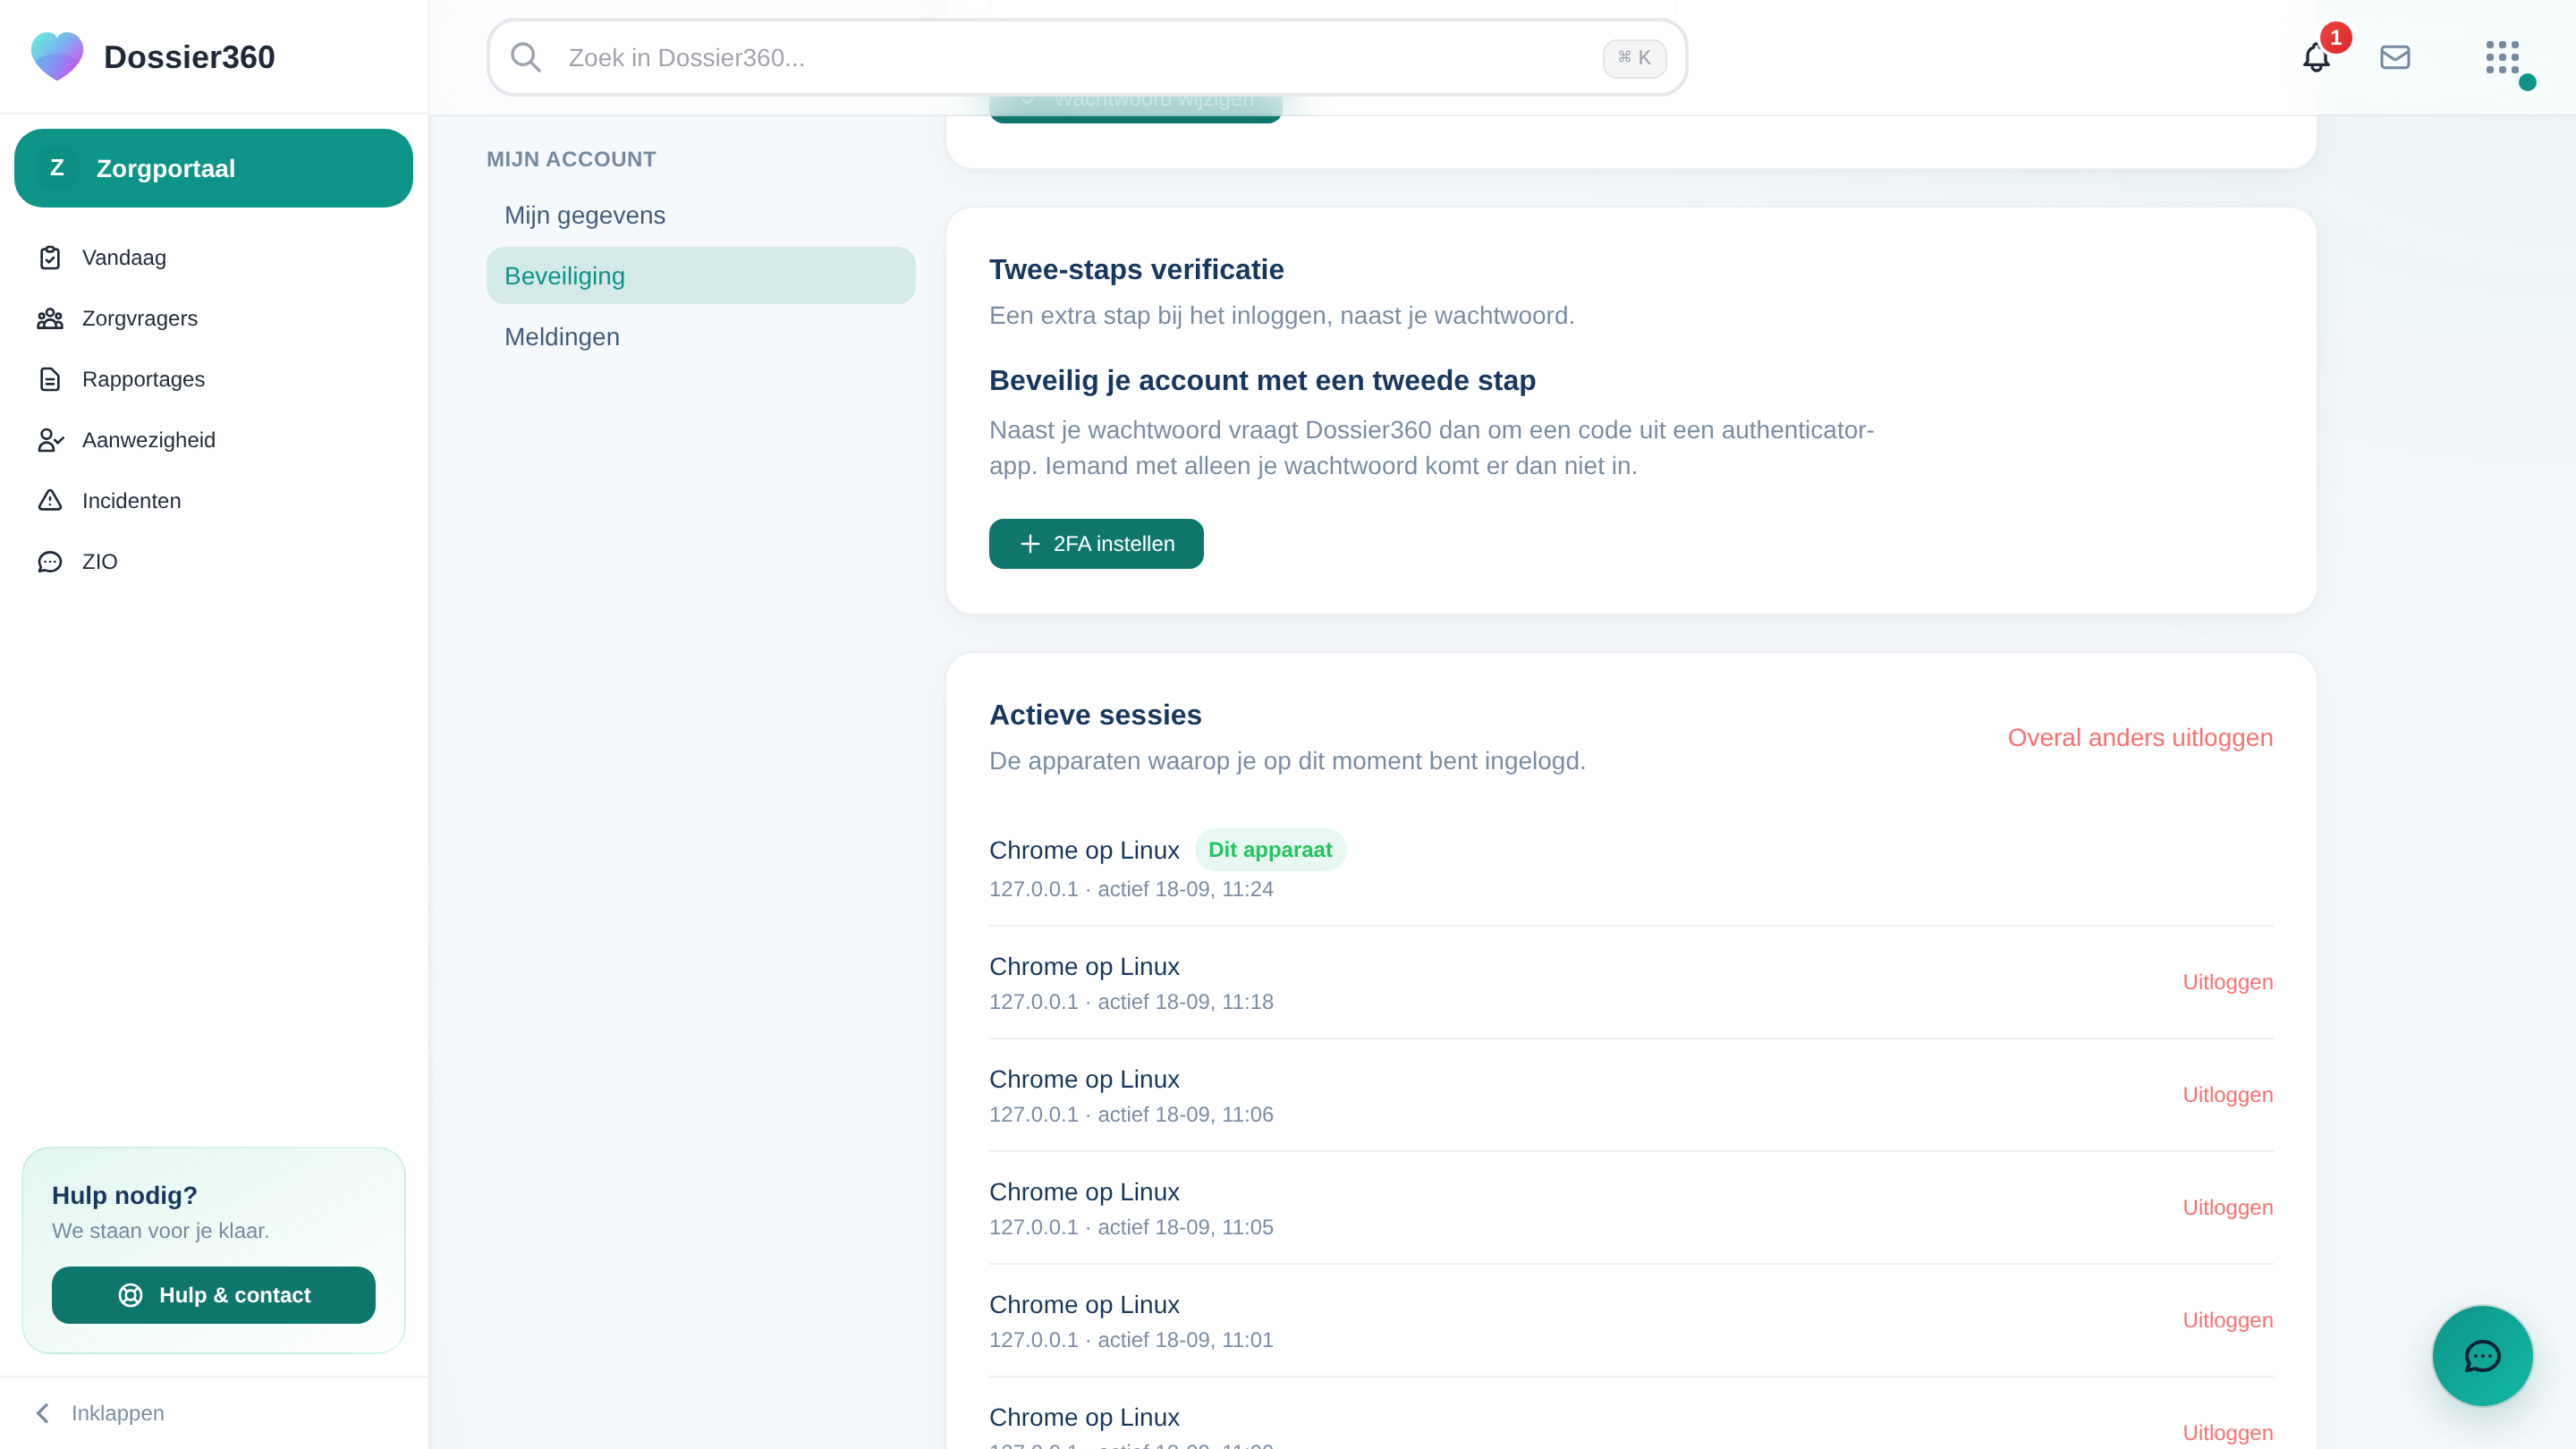Focus the Zoek in Dossier360 search field
2576x1449 pixels.
[1087, 57]
